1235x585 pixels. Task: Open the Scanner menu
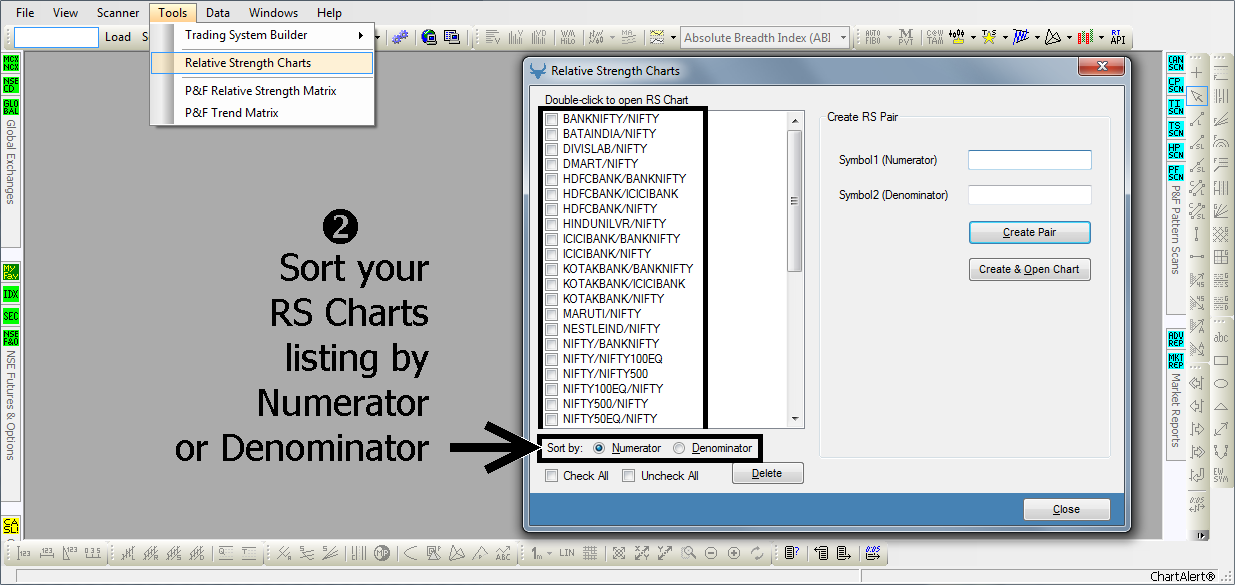118,13
